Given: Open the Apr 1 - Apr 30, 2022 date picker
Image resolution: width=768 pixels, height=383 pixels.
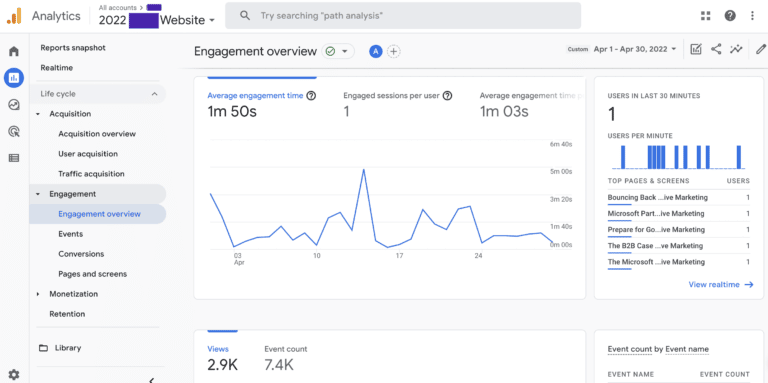Looking at the screenshot, I should click(635, 49).
